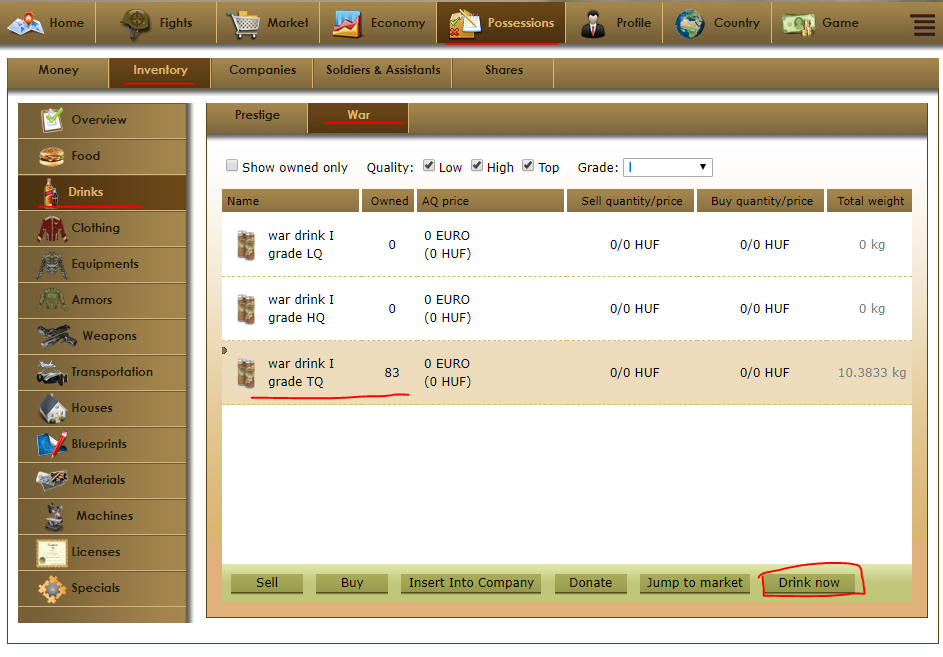
Task: Sort by the Owned column header
Action: point(389,201)
